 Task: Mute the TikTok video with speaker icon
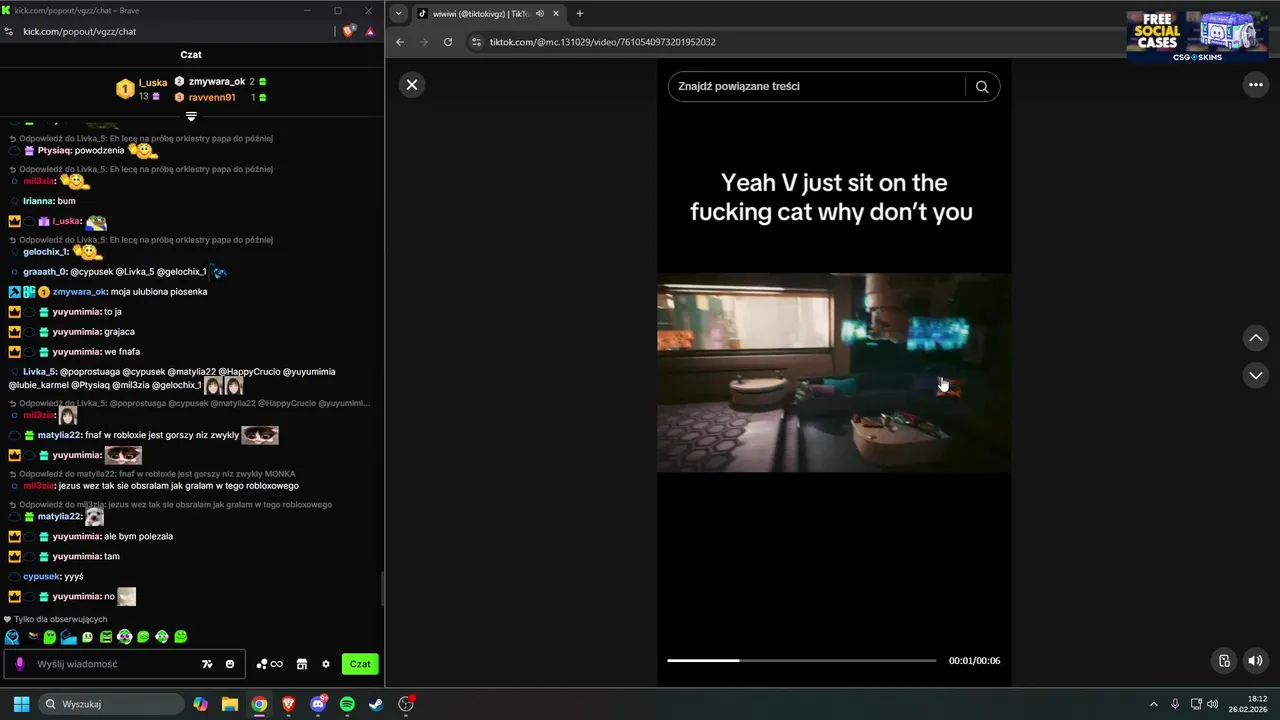click(1255, 660)
